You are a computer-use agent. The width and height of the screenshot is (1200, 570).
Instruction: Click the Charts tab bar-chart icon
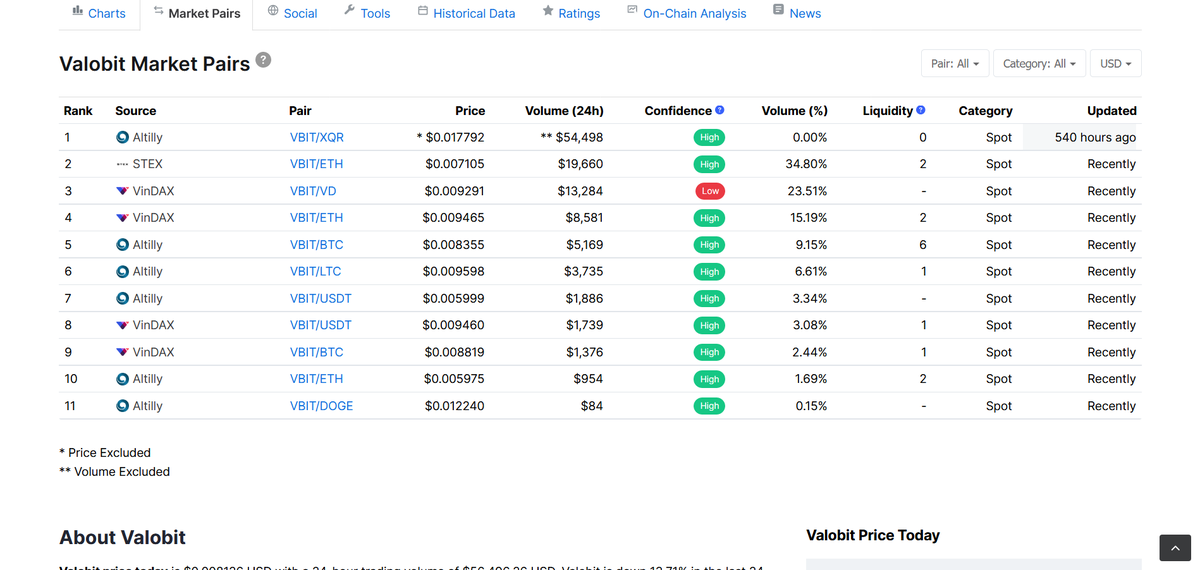tap(78, 11)
